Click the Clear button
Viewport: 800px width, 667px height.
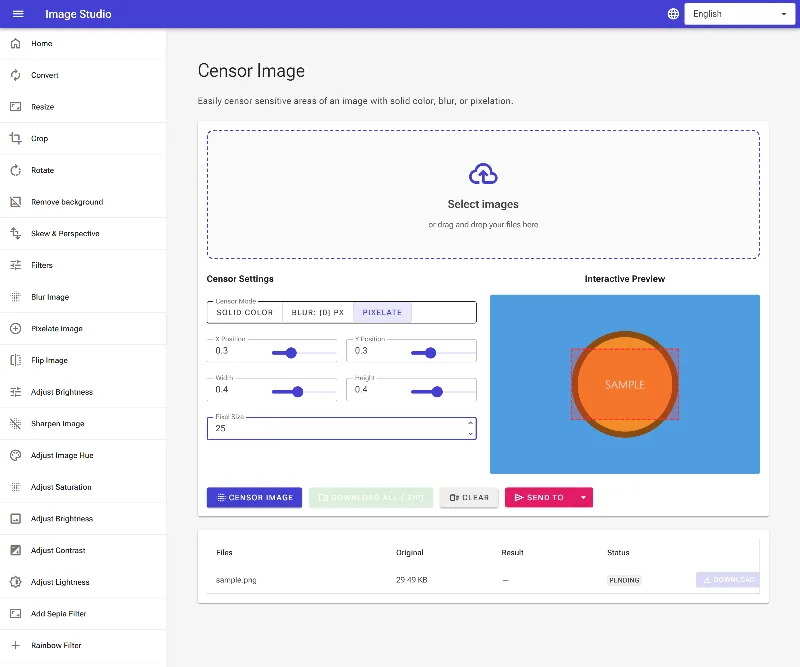(469, 497)
